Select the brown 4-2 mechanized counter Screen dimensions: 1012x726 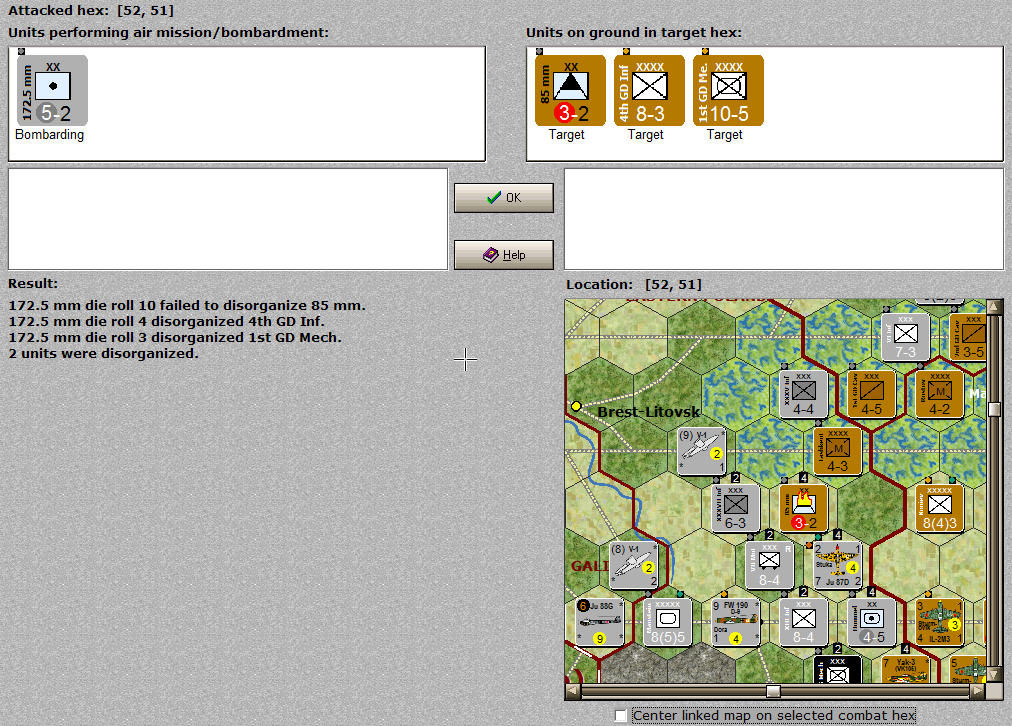point(940,394)
